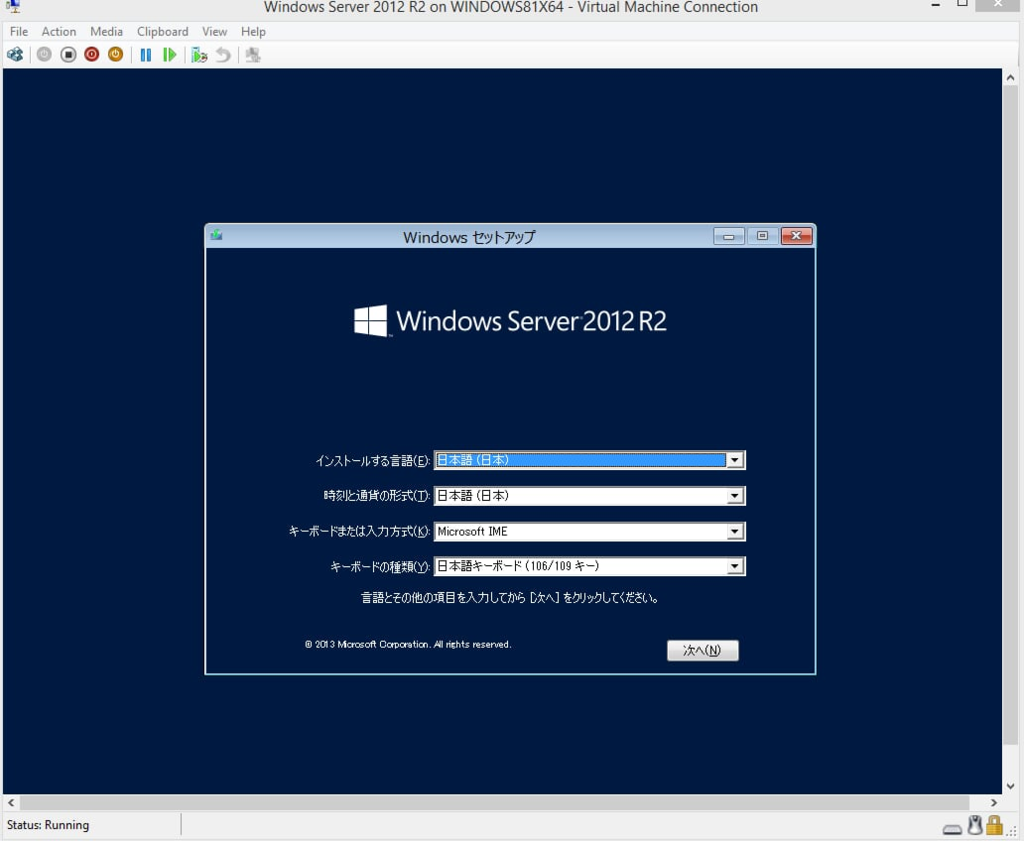Click the VM Connection window title icon

(x=12, y=7)
